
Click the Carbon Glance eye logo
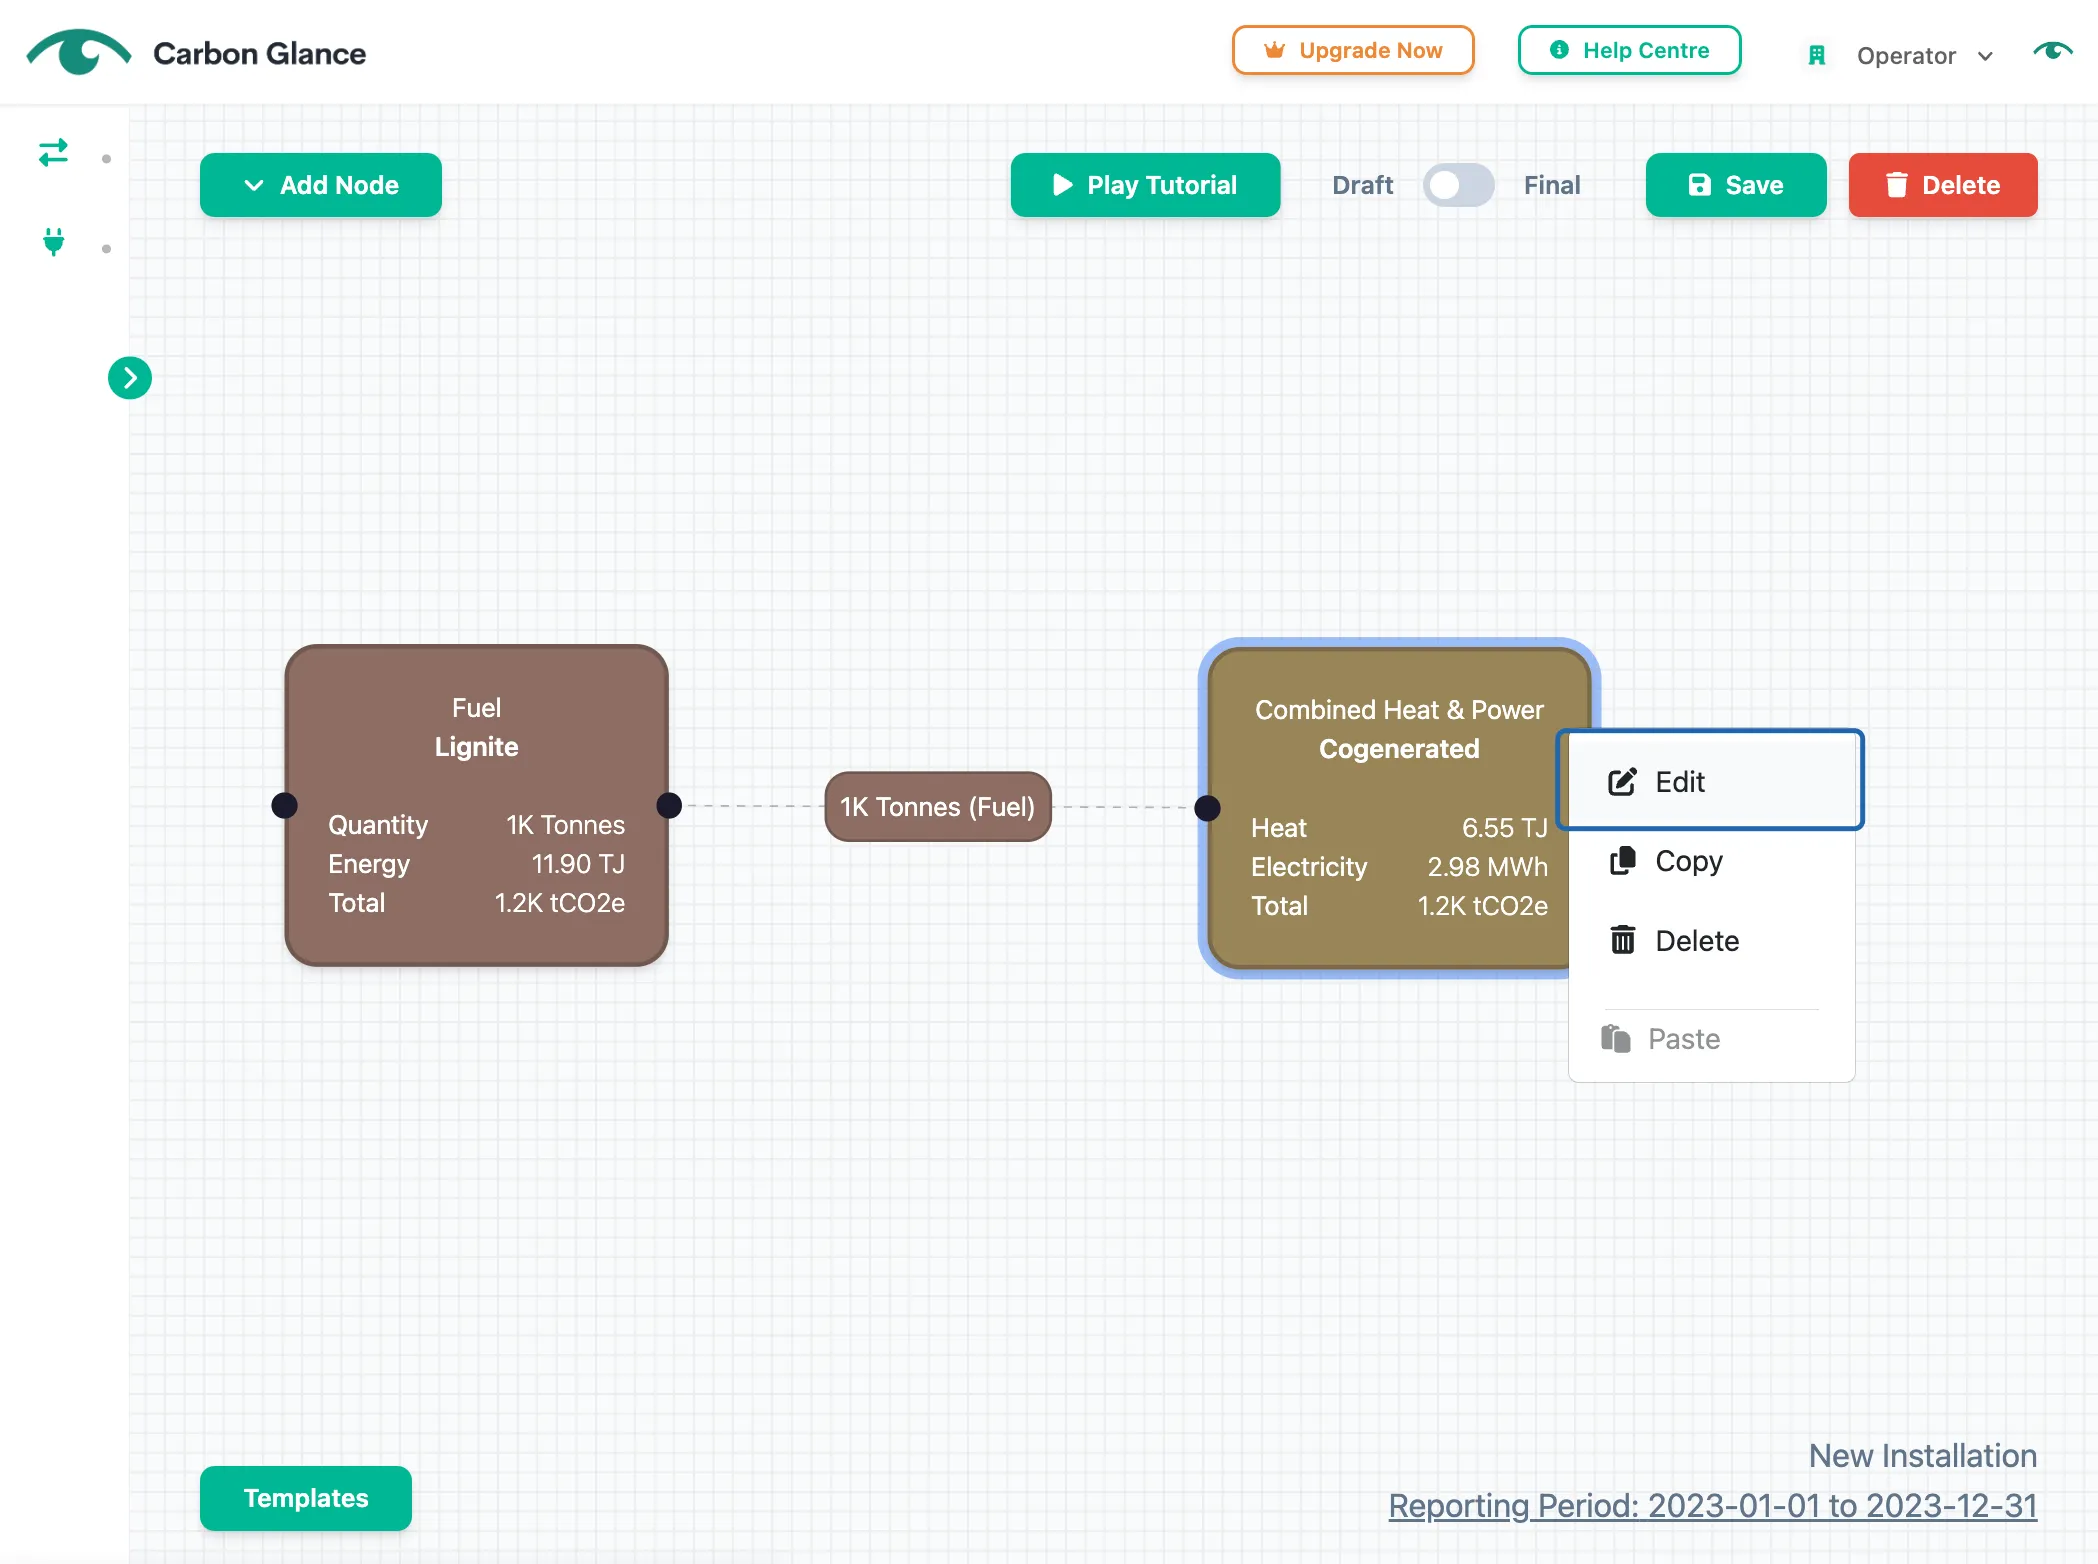[x=79, y=52]
